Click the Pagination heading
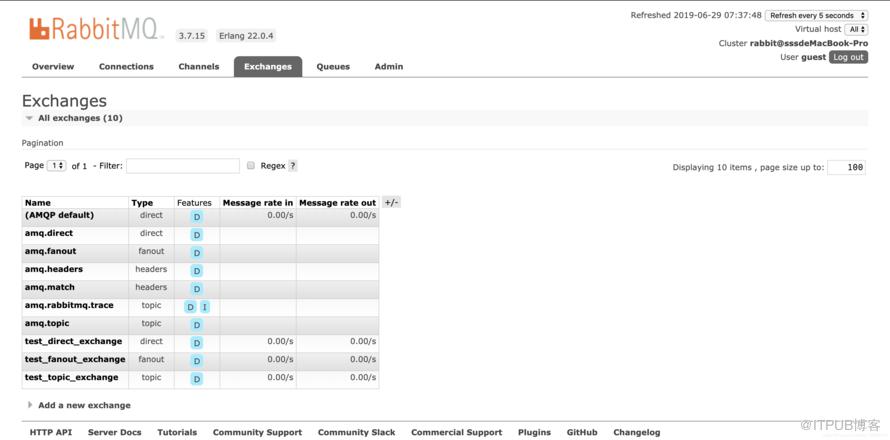The image size is (890, 440). point(43,143)
